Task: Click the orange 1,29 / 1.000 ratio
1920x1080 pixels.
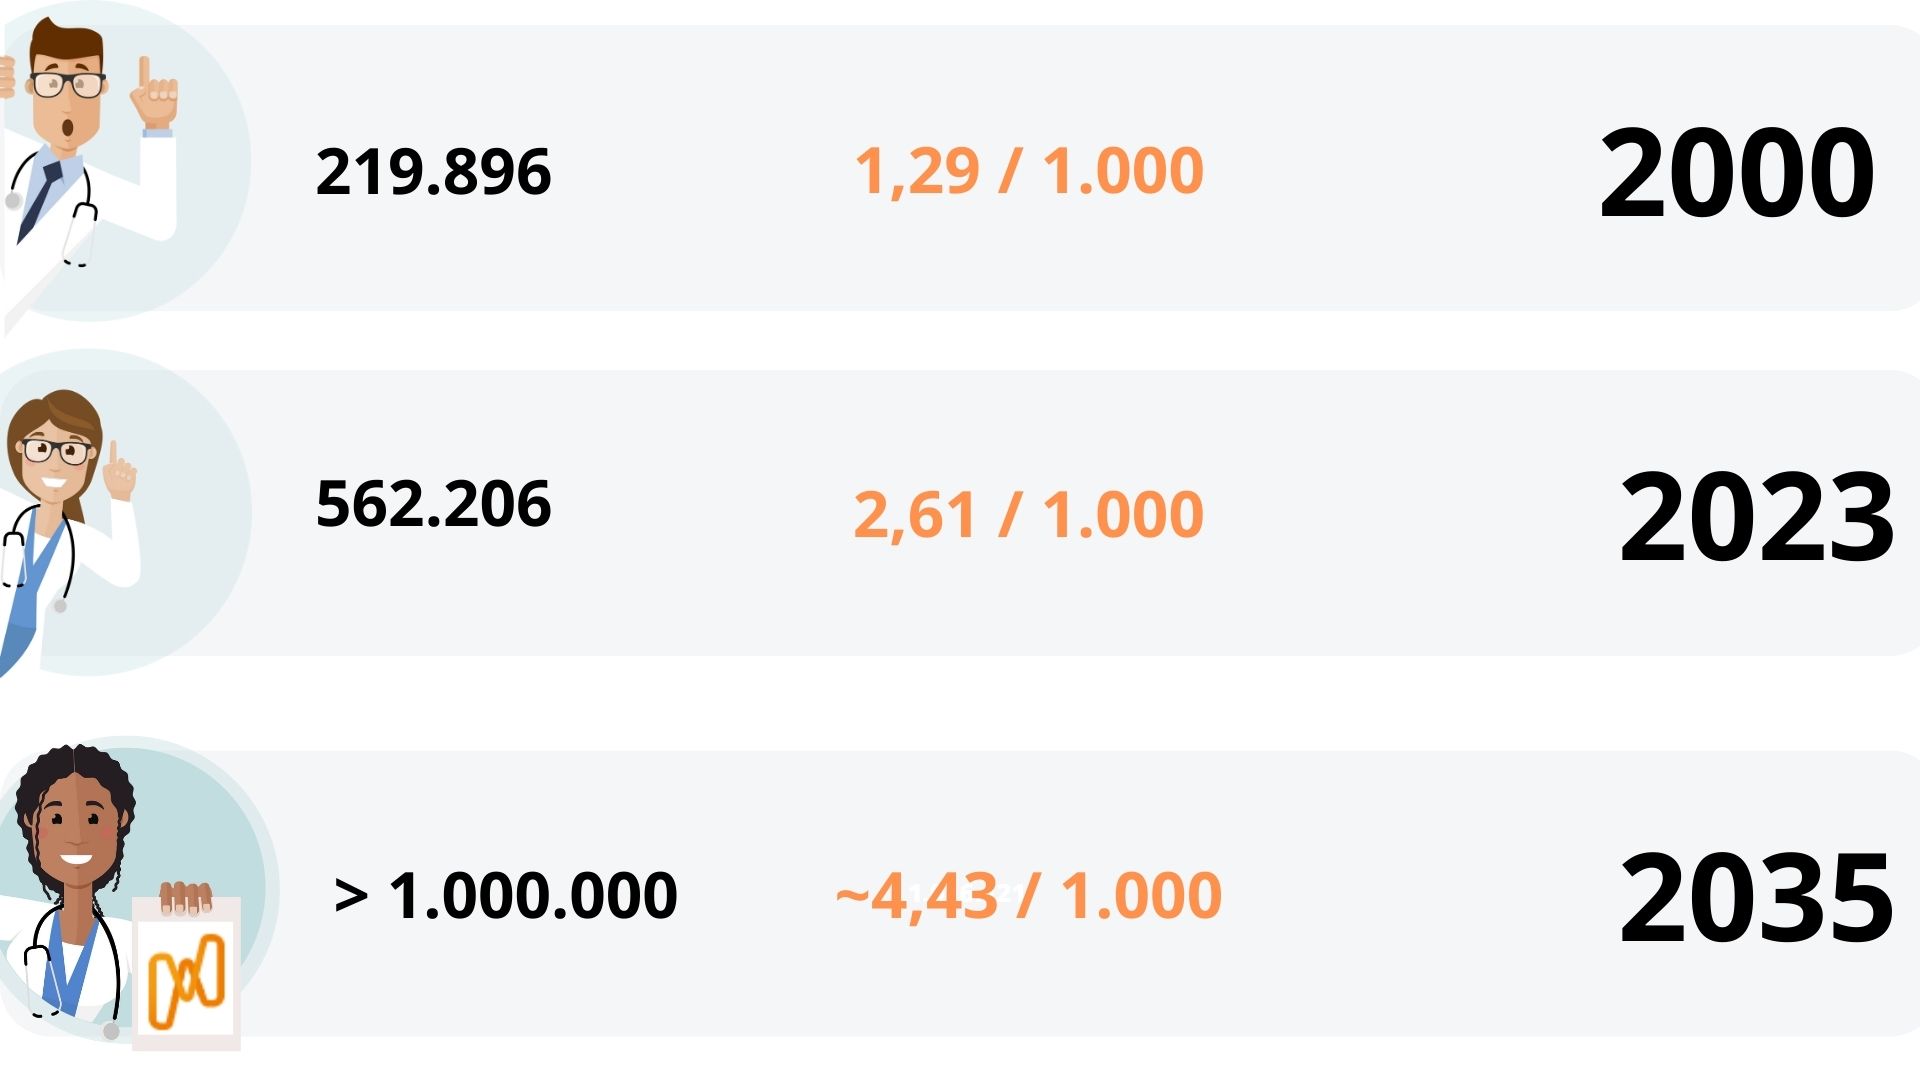Action: click(1028, 170)
